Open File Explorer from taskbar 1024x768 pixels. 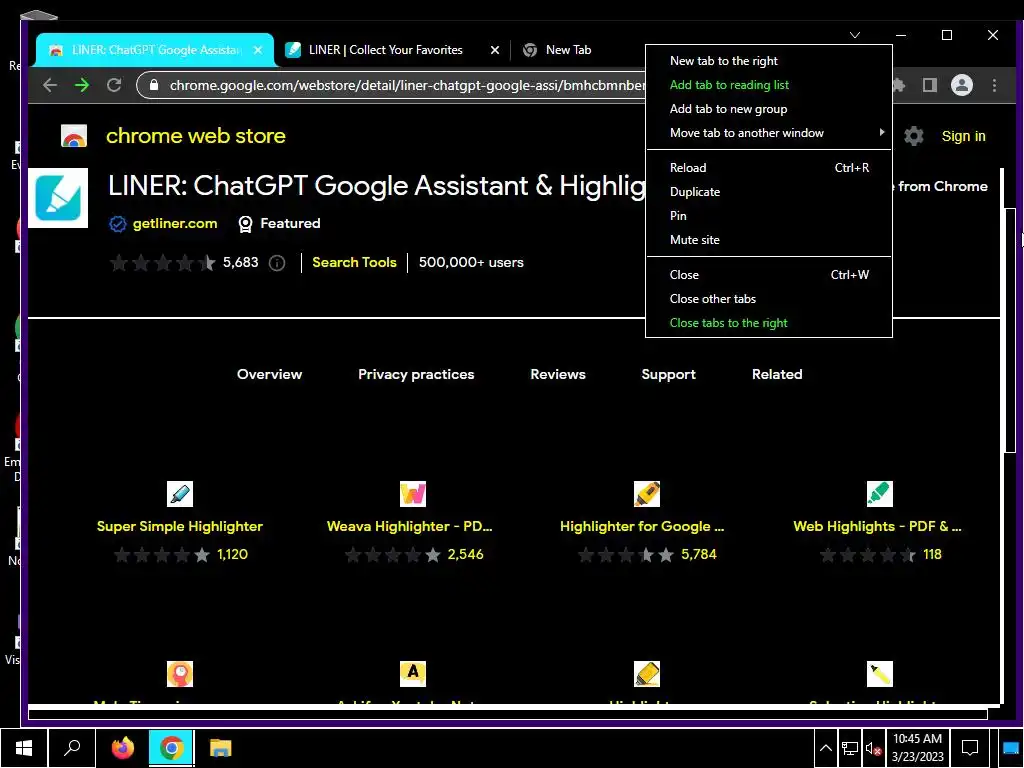221,748
